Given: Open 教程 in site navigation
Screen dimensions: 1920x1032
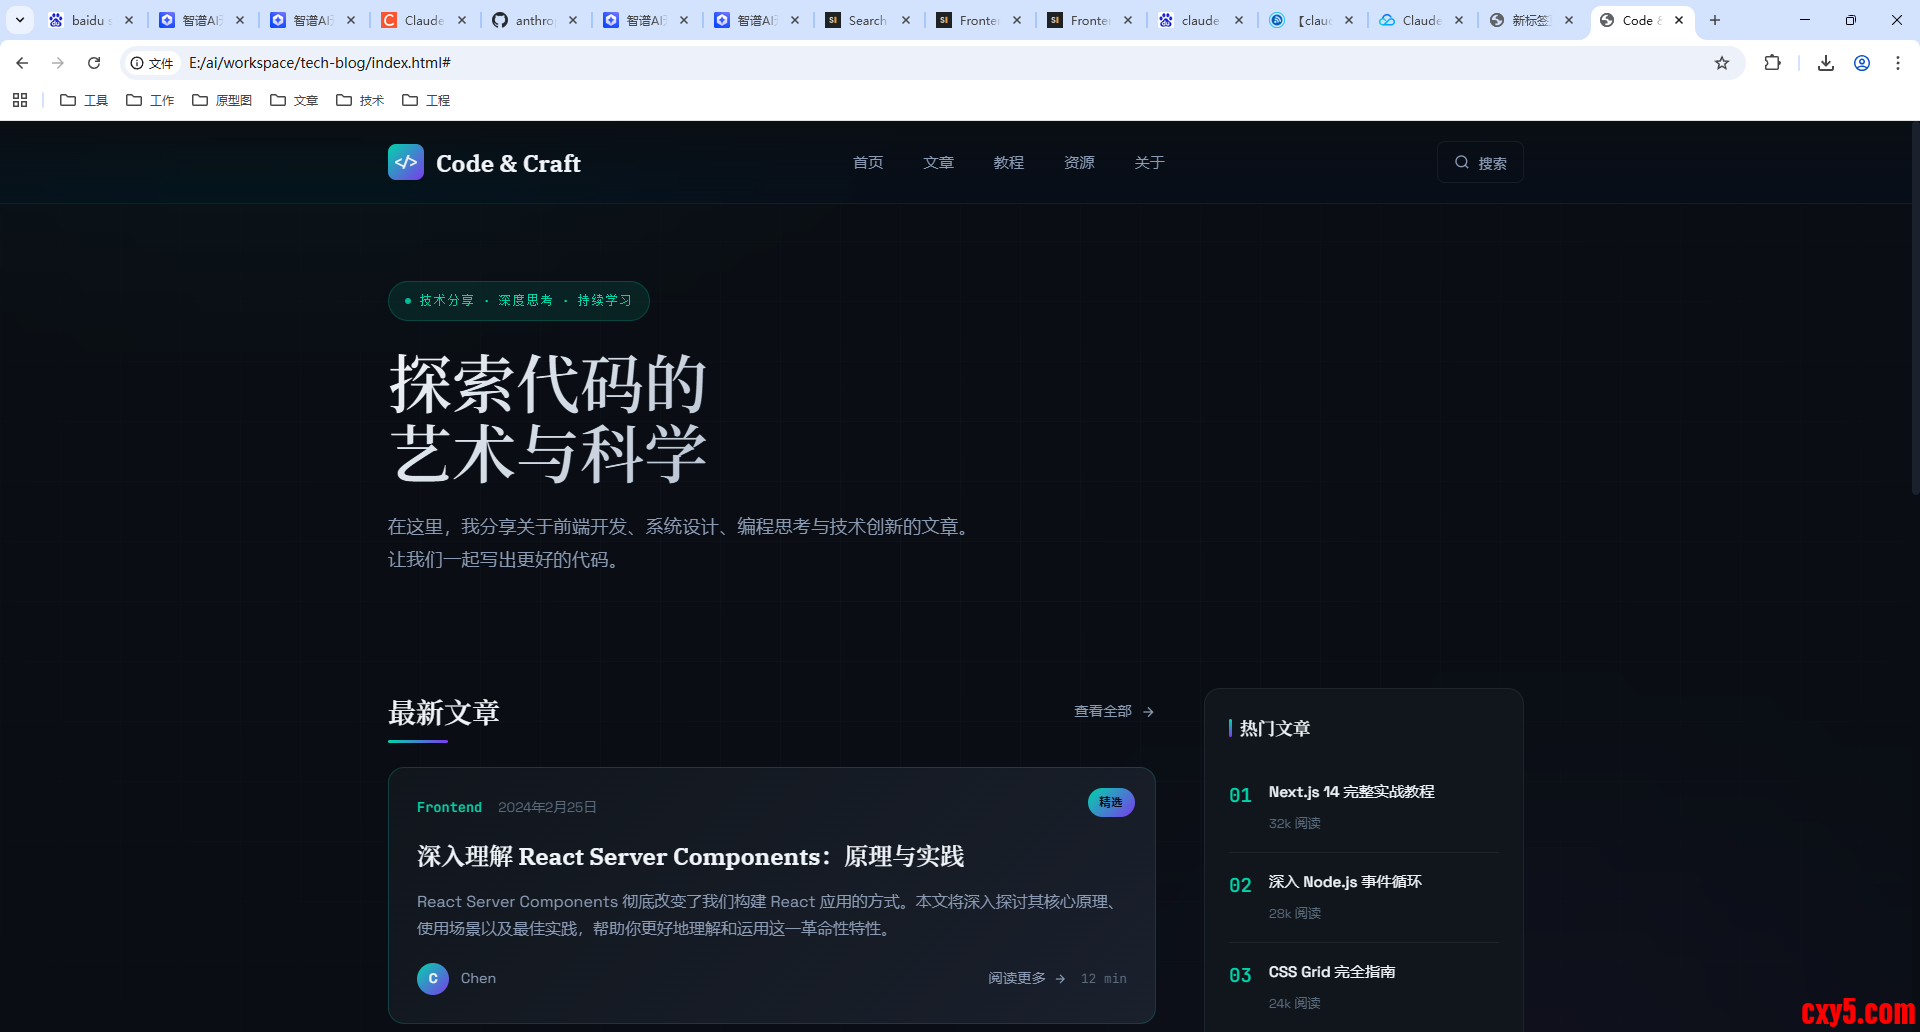Looking at the screenshot, I should point(1009,162).
